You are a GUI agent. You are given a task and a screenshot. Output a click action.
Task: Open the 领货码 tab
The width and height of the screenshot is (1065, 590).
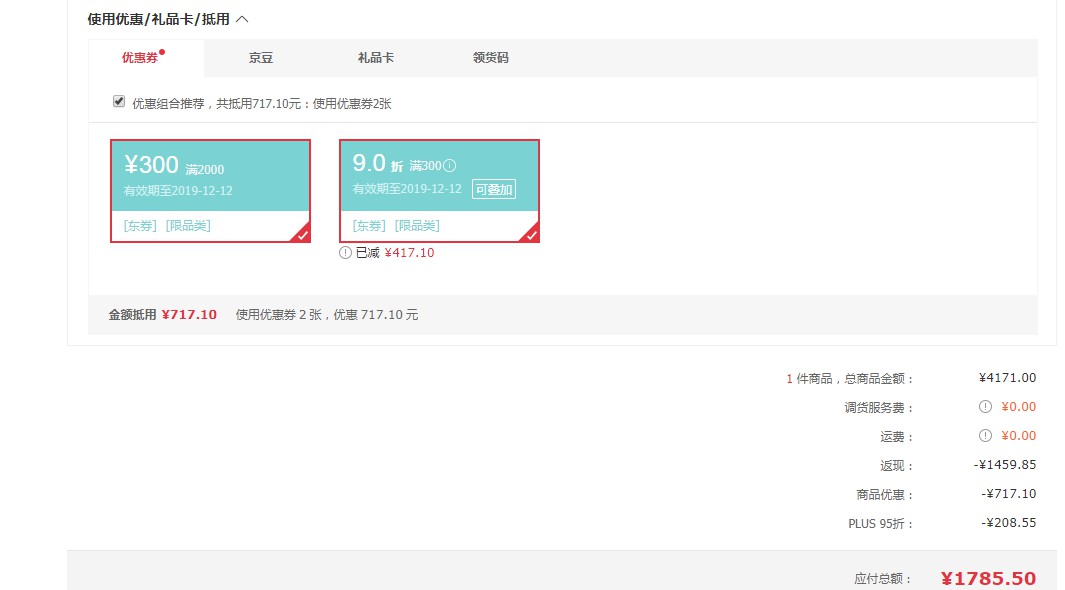[x=490, y=58]
